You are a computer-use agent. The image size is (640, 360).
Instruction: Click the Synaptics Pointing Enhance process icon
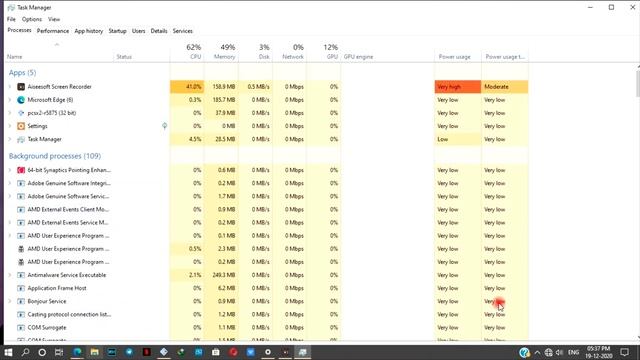coord(21,170)
